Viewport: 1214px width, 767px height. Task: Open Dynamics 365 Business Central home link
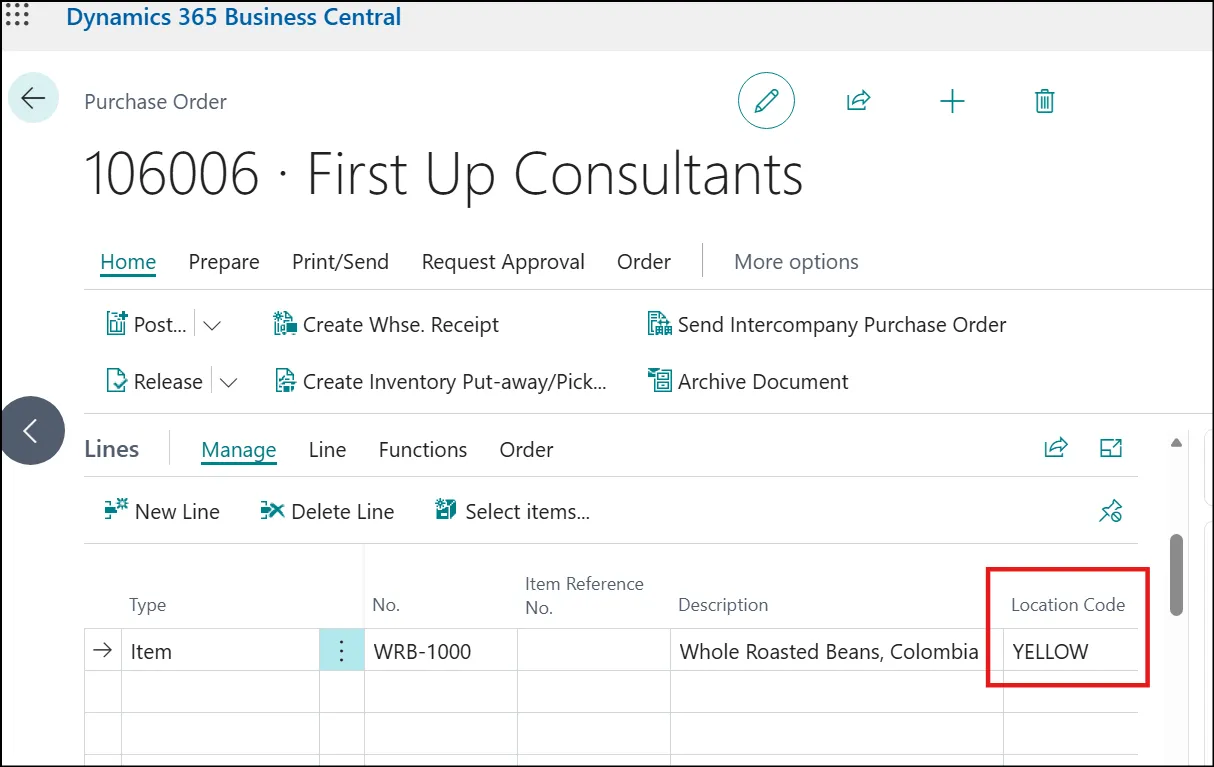[234, 17]
